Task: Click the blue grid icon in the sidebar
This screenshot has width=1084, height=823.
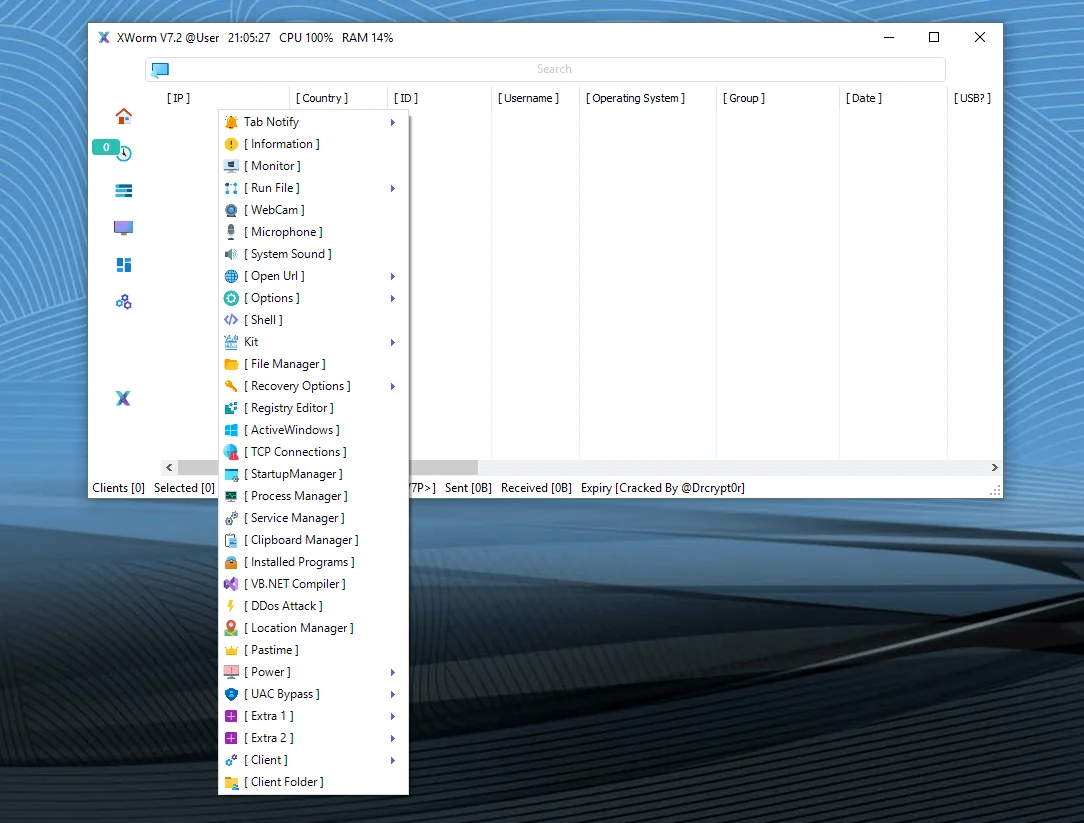Action: [123, 264]
